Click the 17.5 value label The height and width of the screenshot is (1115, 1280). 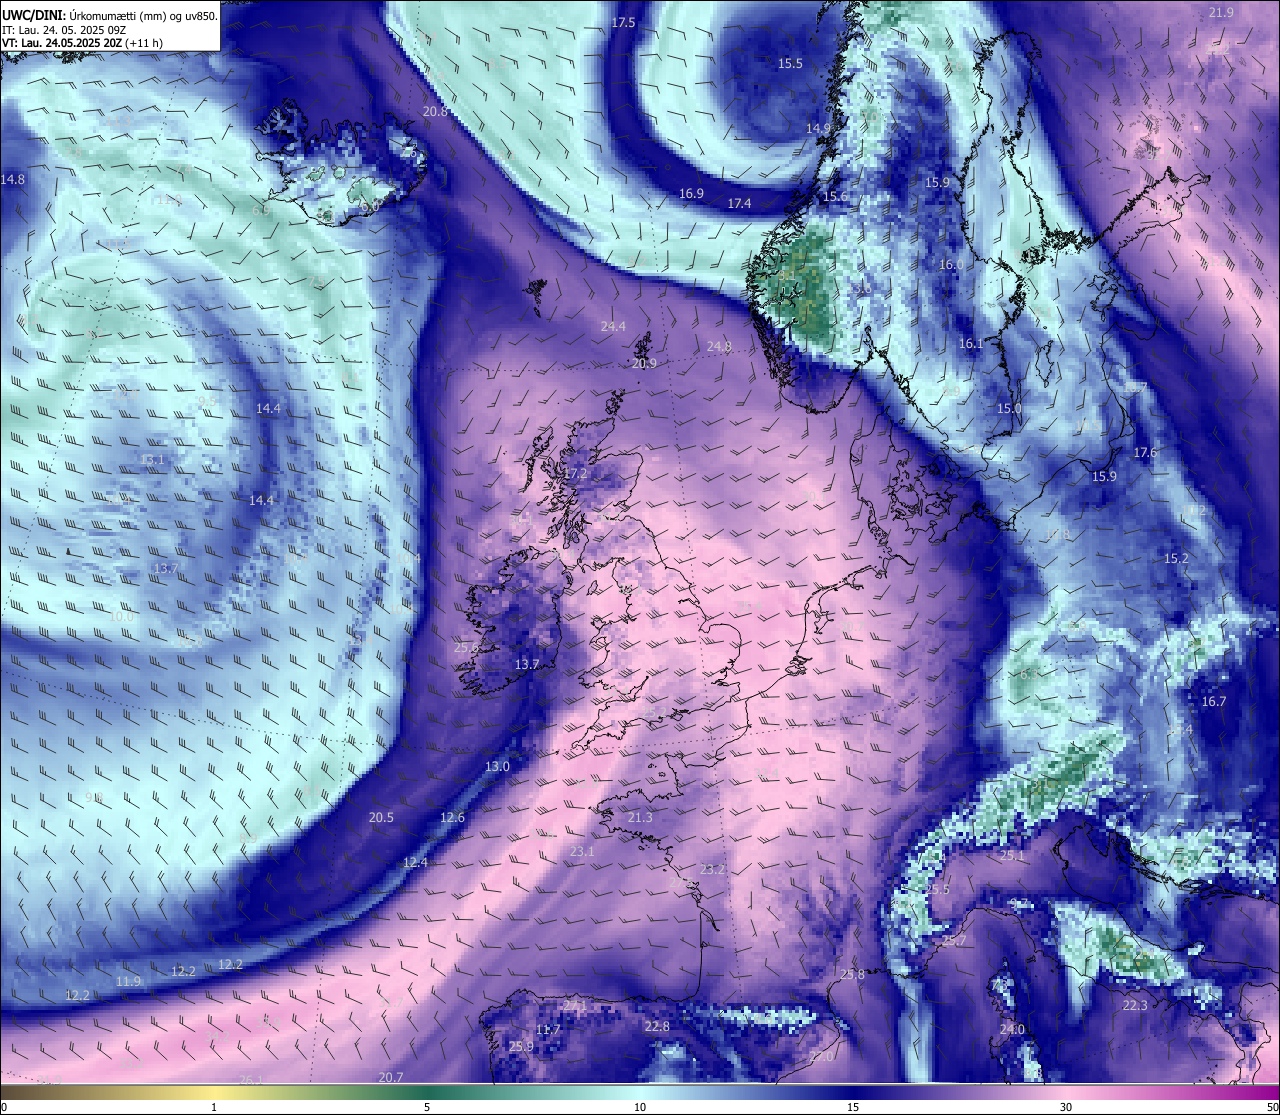click(x=623, y=22)
